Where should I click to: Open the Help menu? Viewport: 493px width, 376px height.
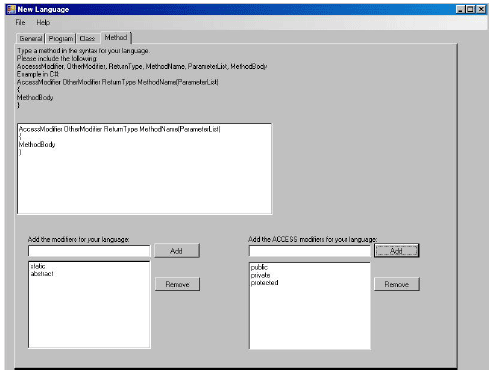click(43, 22)
